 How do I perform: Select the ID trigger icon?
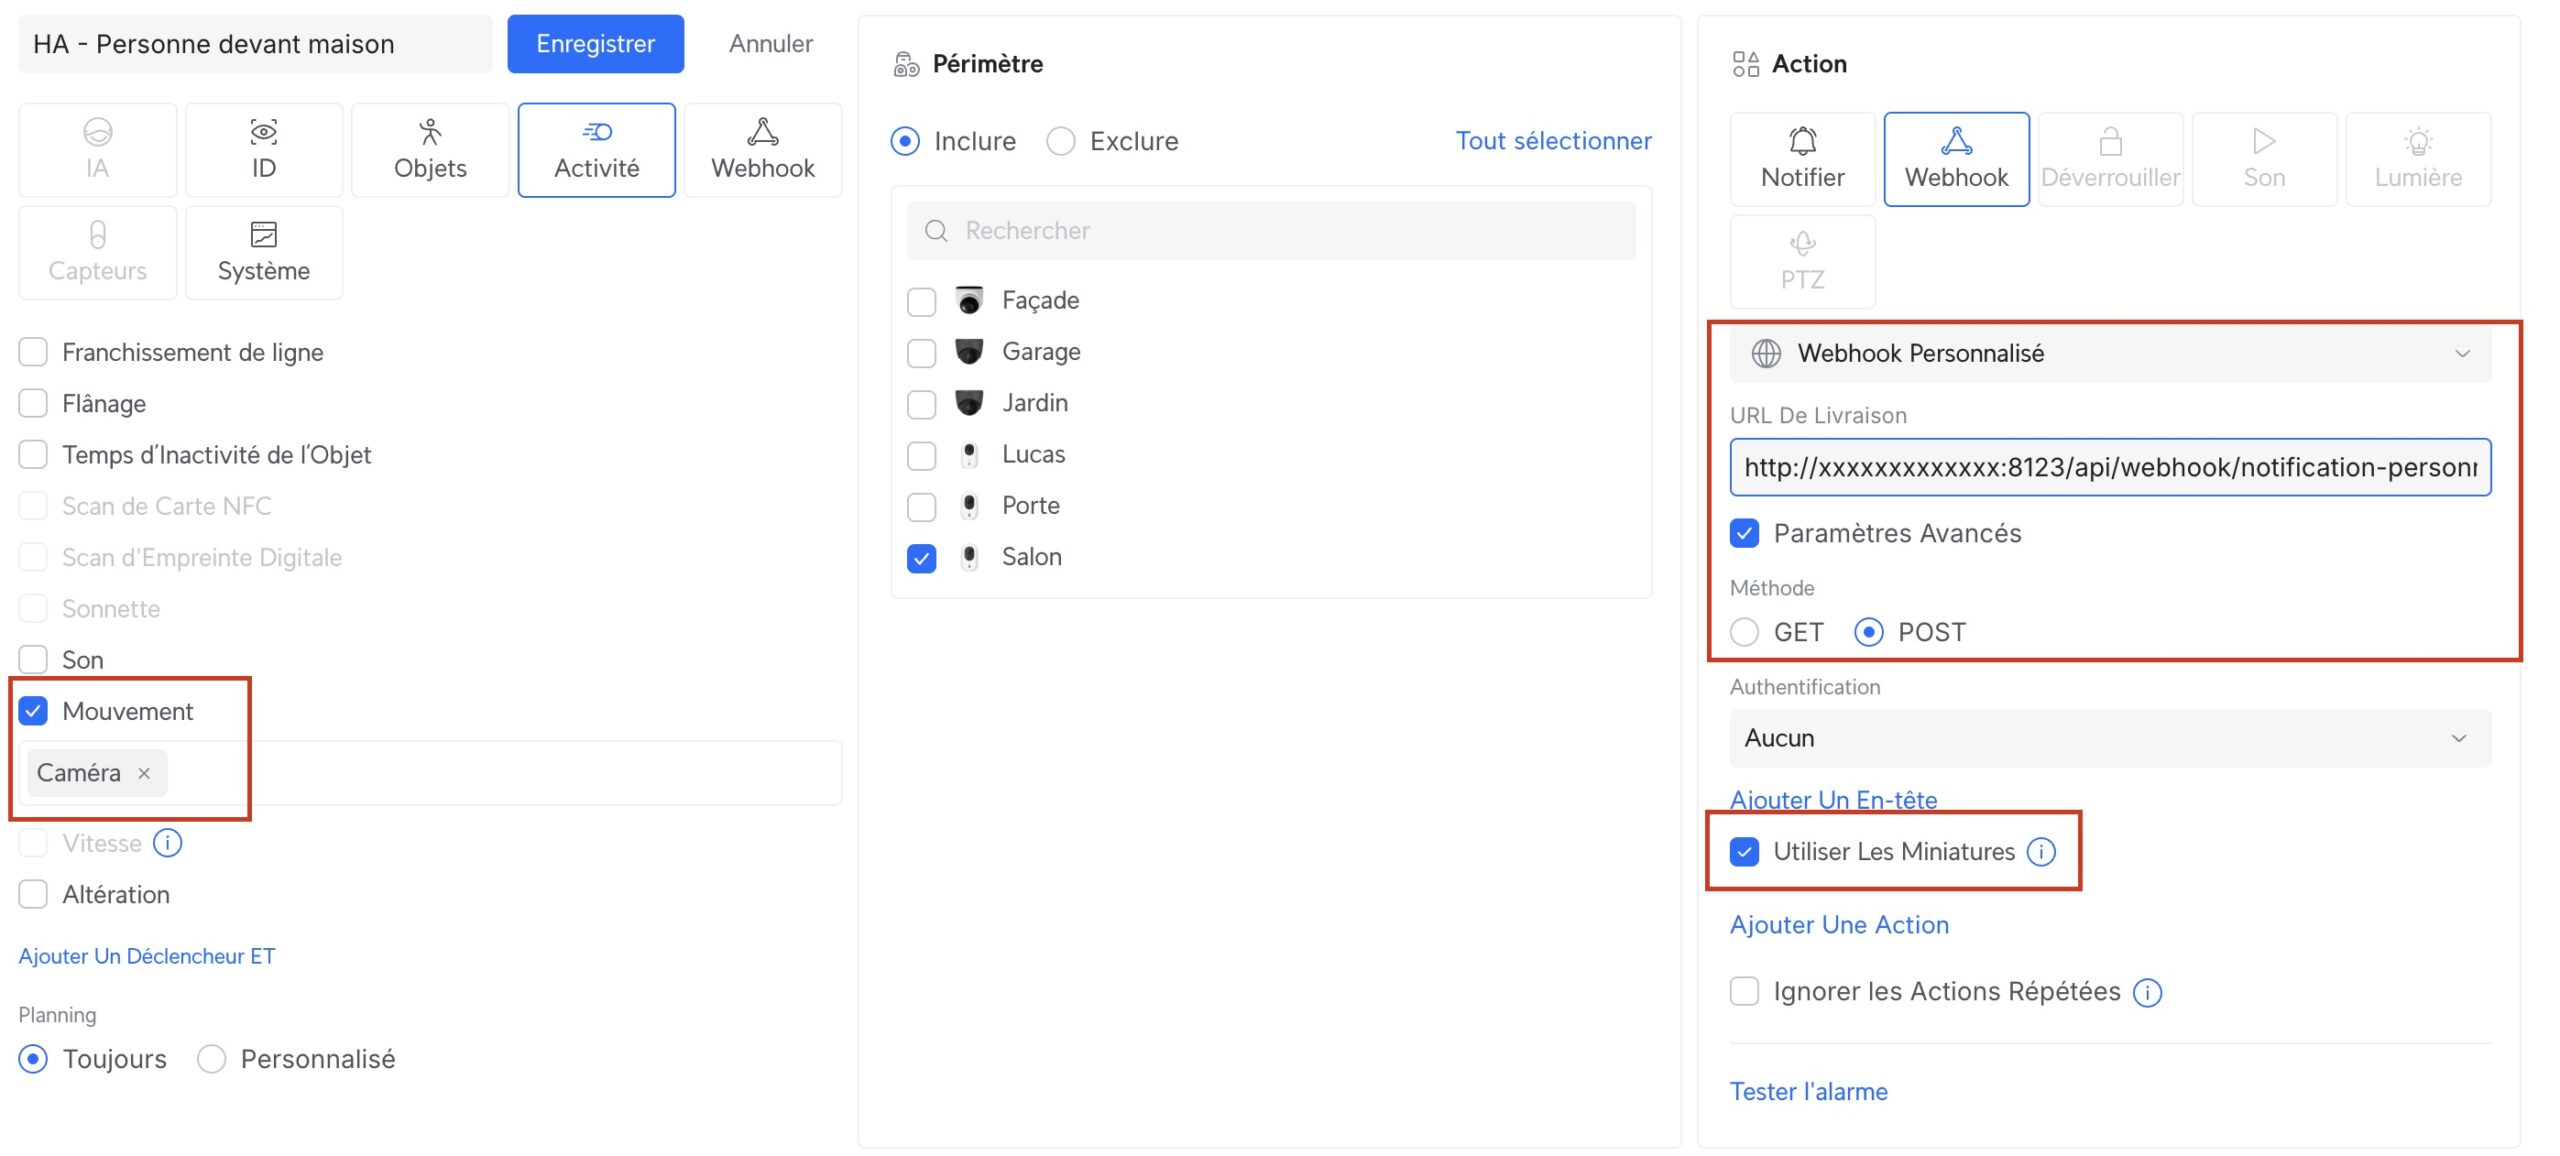pyautogui.click(x=263, y=132)
